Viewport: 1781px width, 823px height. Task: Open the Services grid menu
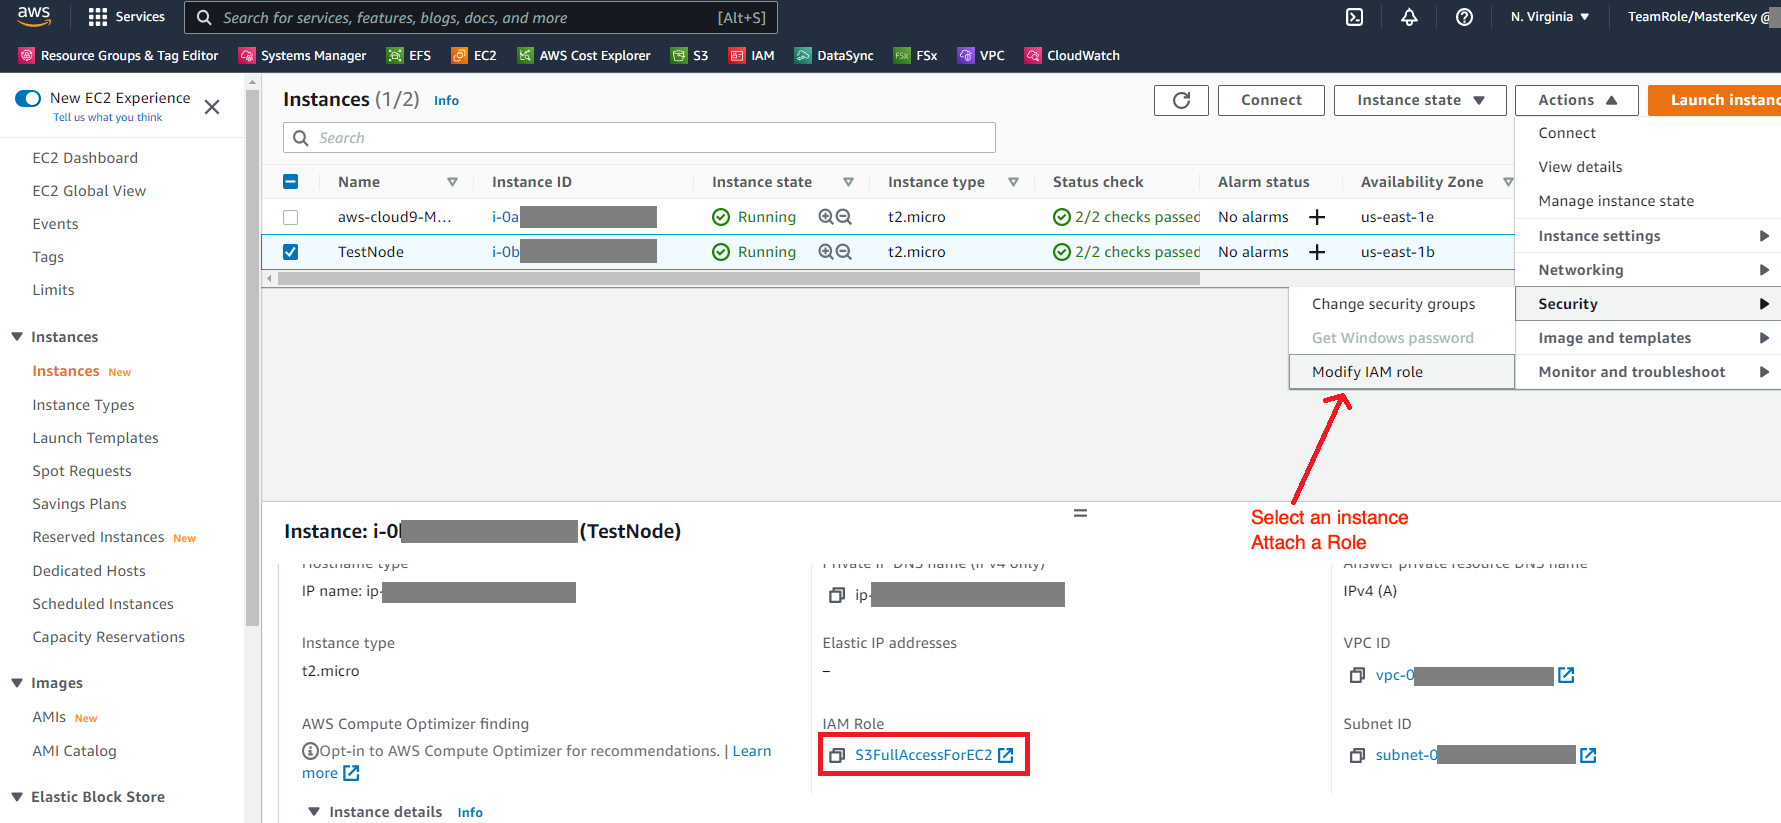(x=126, y=17)
